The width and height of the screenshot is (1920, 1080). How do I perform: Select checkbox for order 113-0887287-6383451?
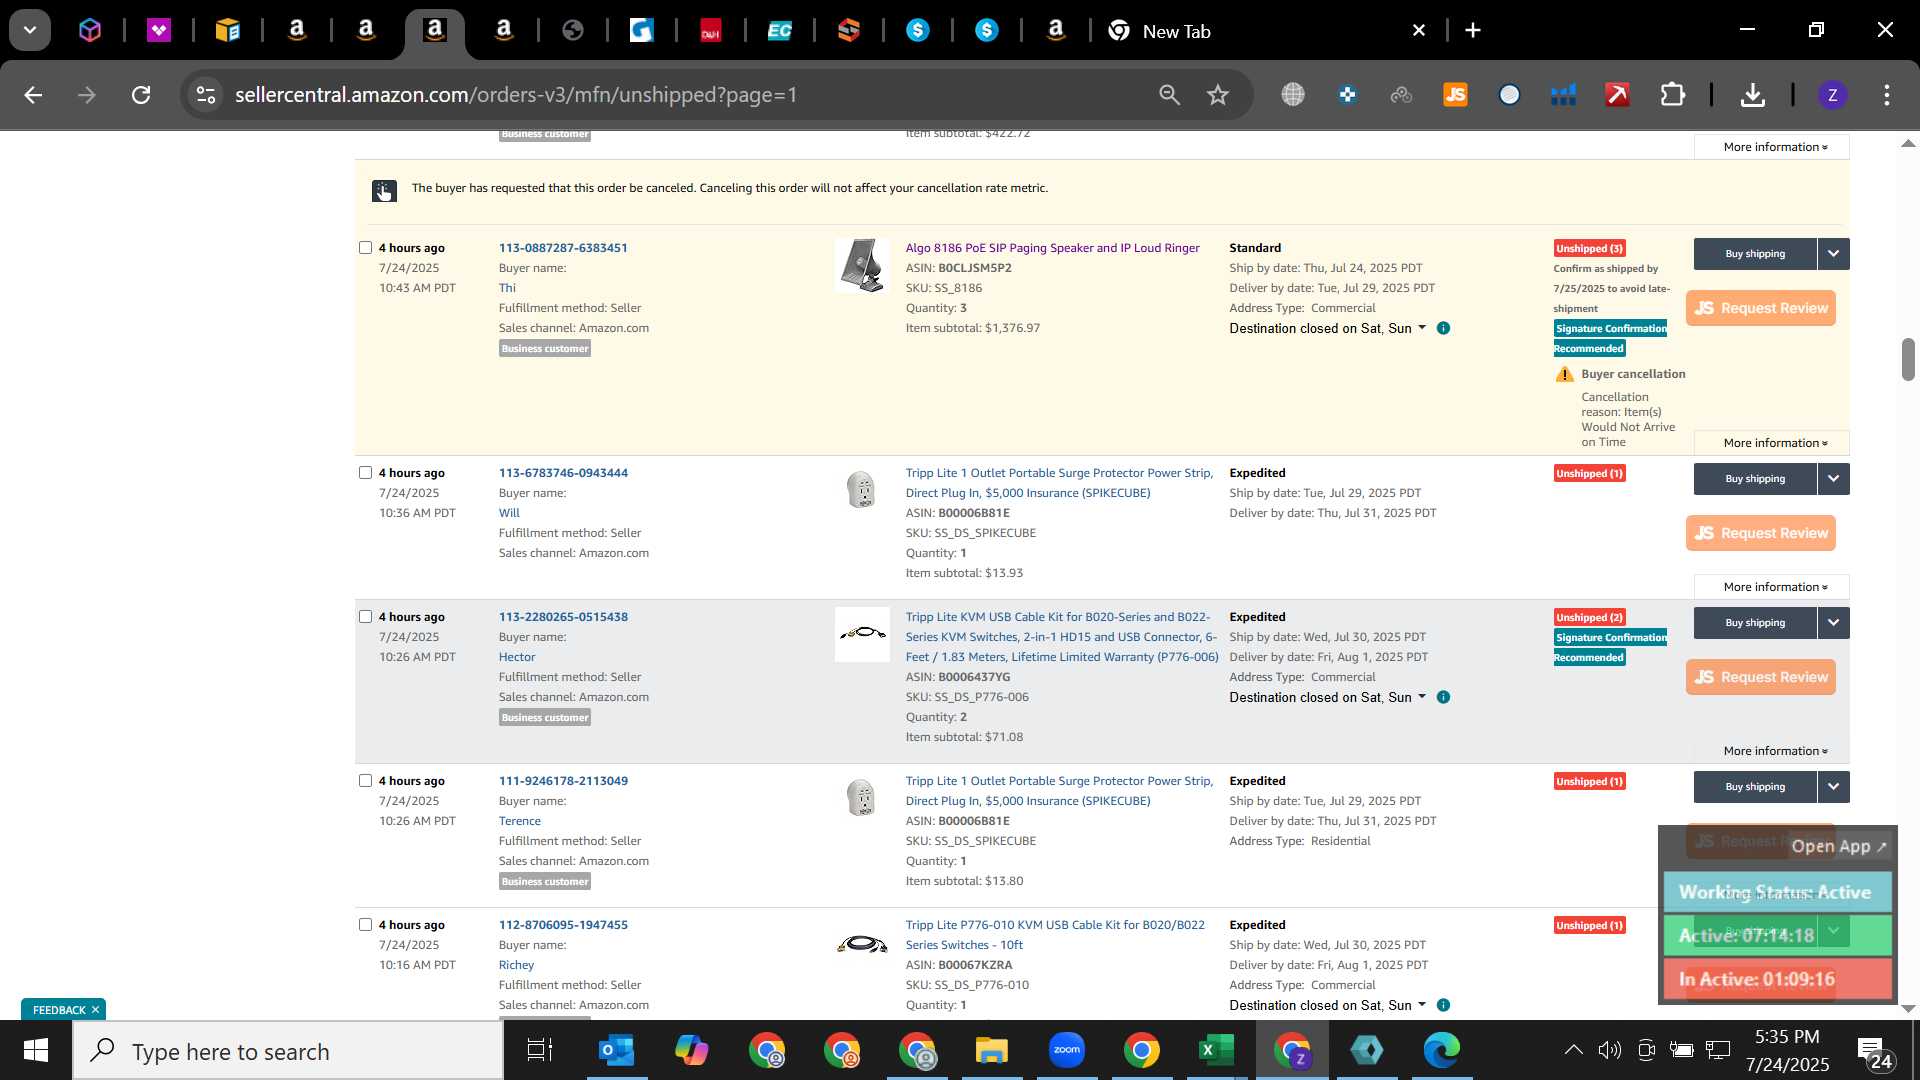(x=365, y=247)
